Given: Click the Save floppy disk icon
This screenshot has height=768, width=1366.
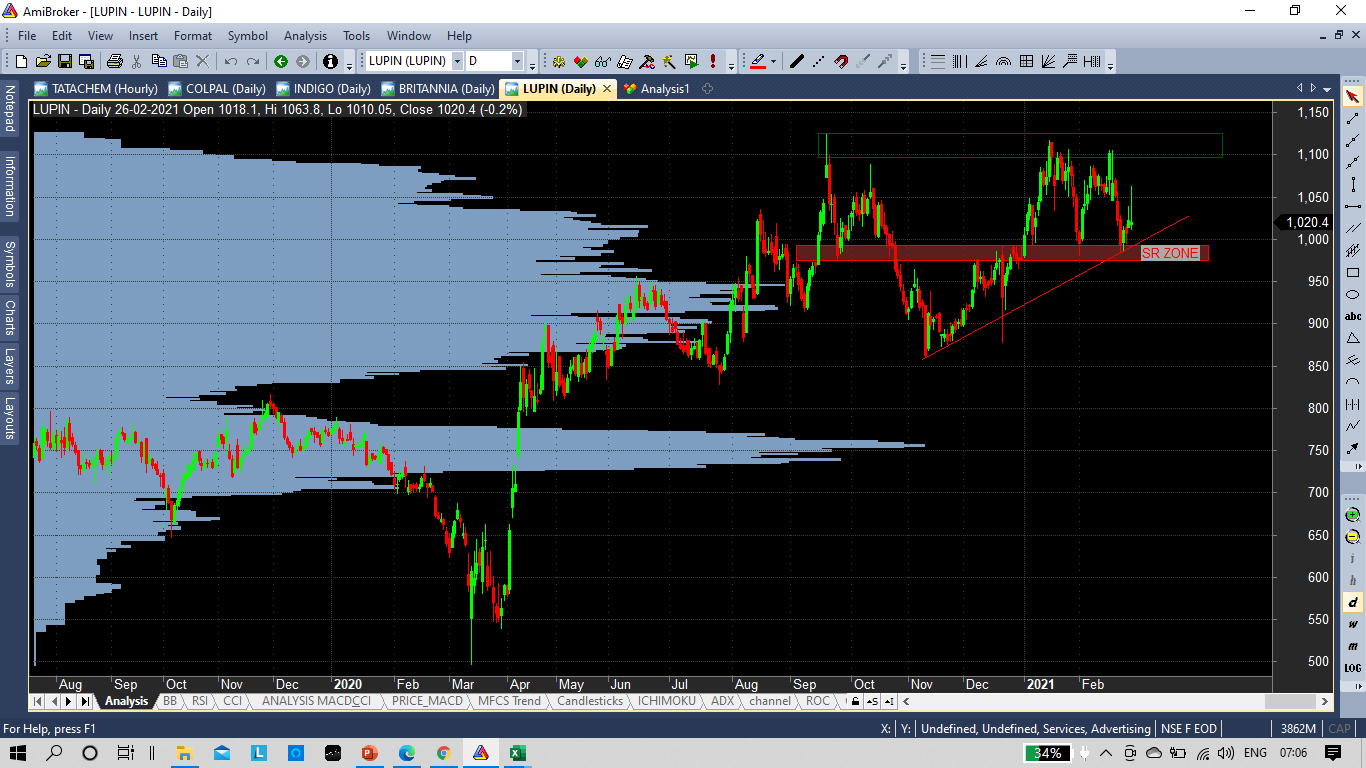Looking at the screenshot, I should pyautogui.click(x=65, y=61).
